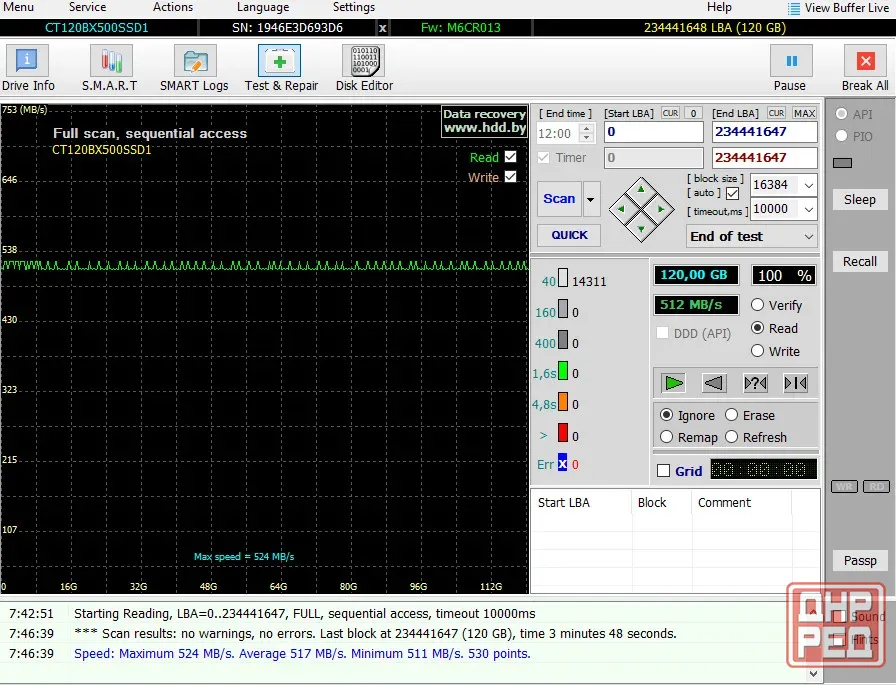Toggle the Read graph checkbox

pyautogui.click(x=511, y=157)
